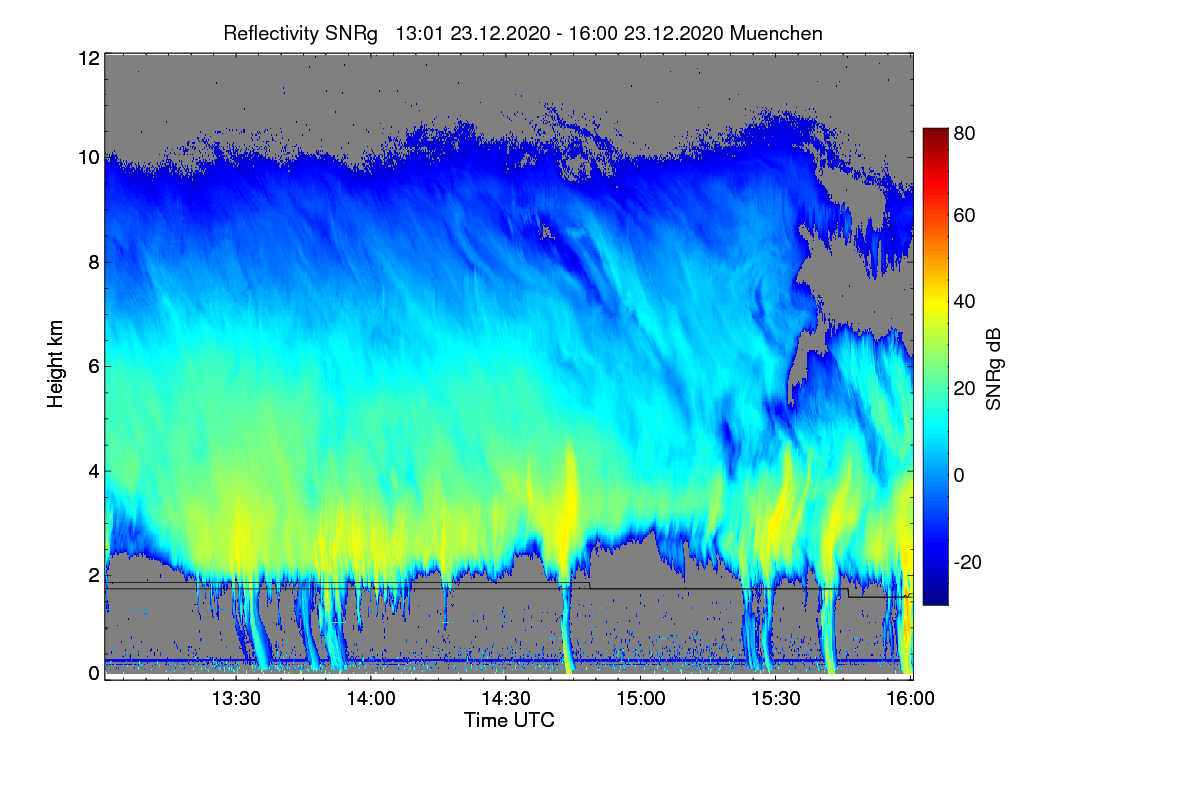Click the yellow band of the colorbar

coord(934,305)
